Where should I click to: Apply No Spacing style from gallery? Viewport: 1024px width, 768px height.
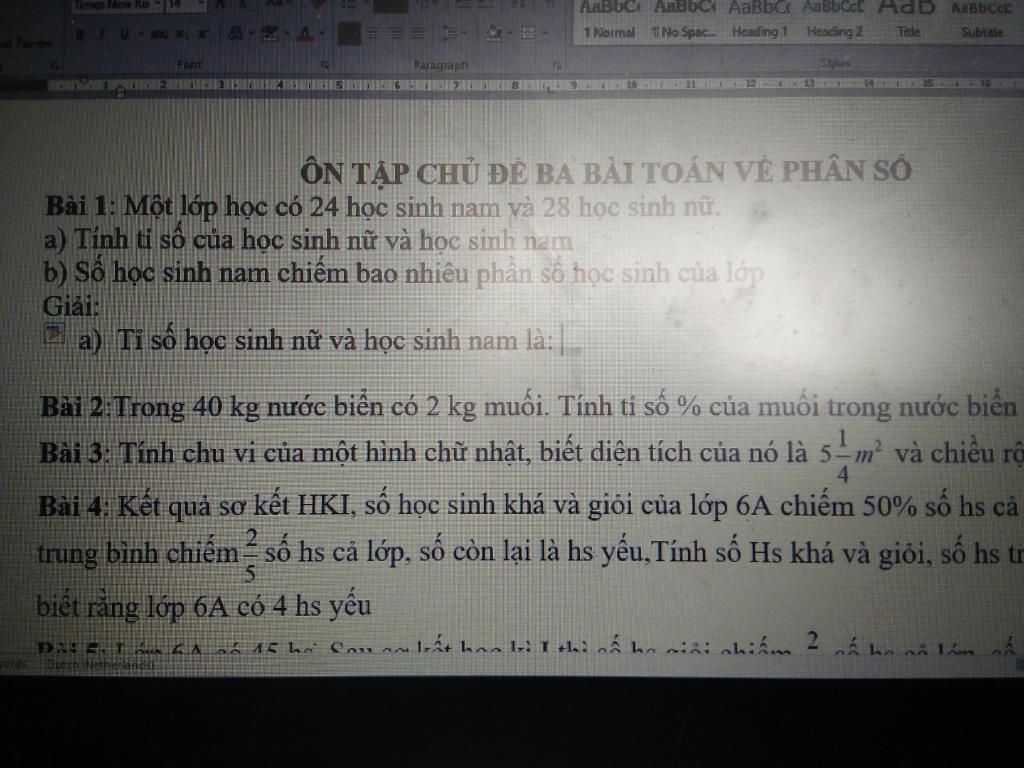(x=683, y=20)
